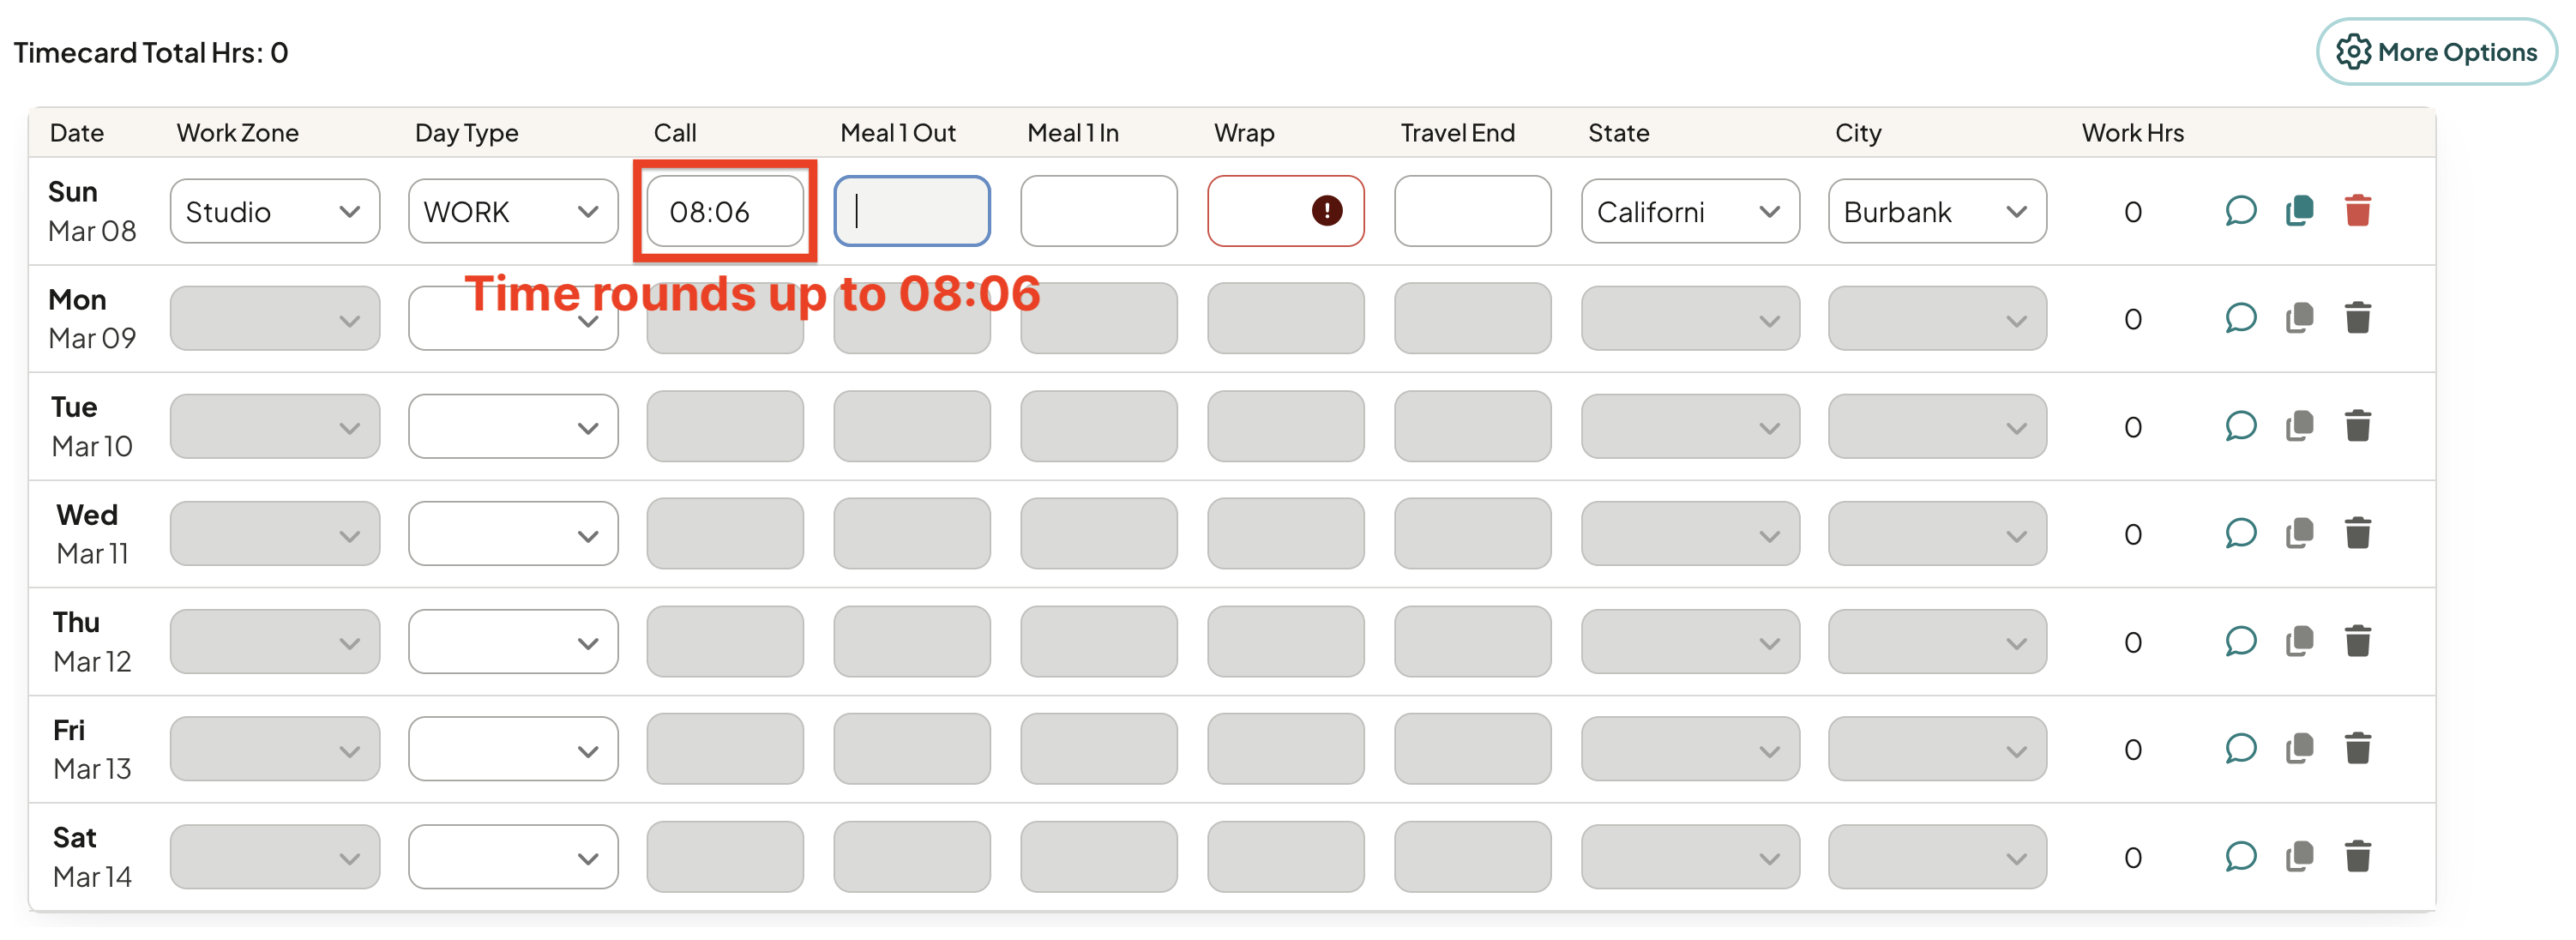Open the Burbank City dropdown
Screen dimensions: 2576x940
point(1937,211)
